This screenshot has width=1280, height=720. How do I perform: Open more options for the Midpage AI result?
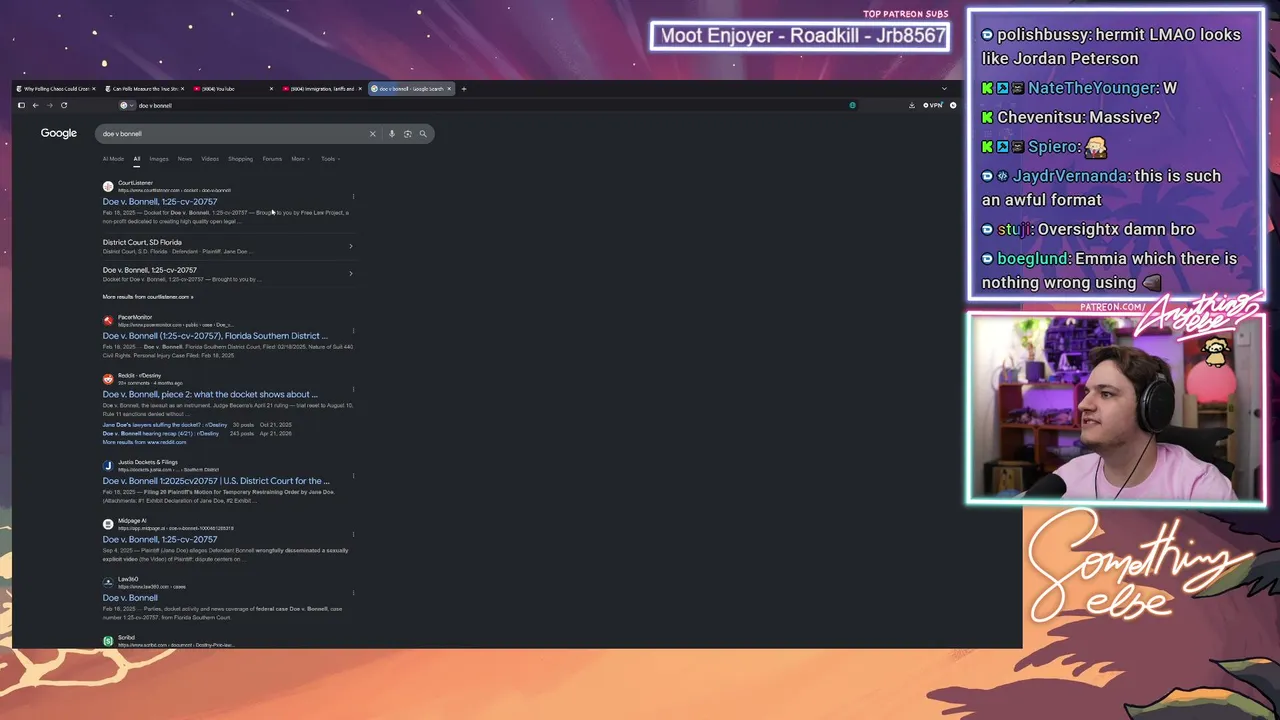click(x=353, y=534)
